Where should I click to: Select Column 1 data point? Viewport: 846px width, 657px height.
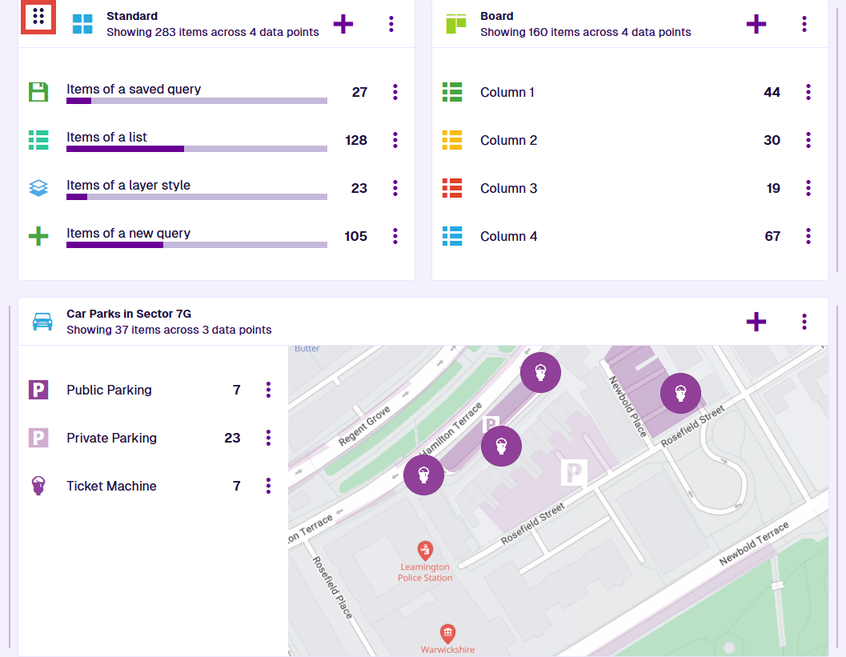507,92
